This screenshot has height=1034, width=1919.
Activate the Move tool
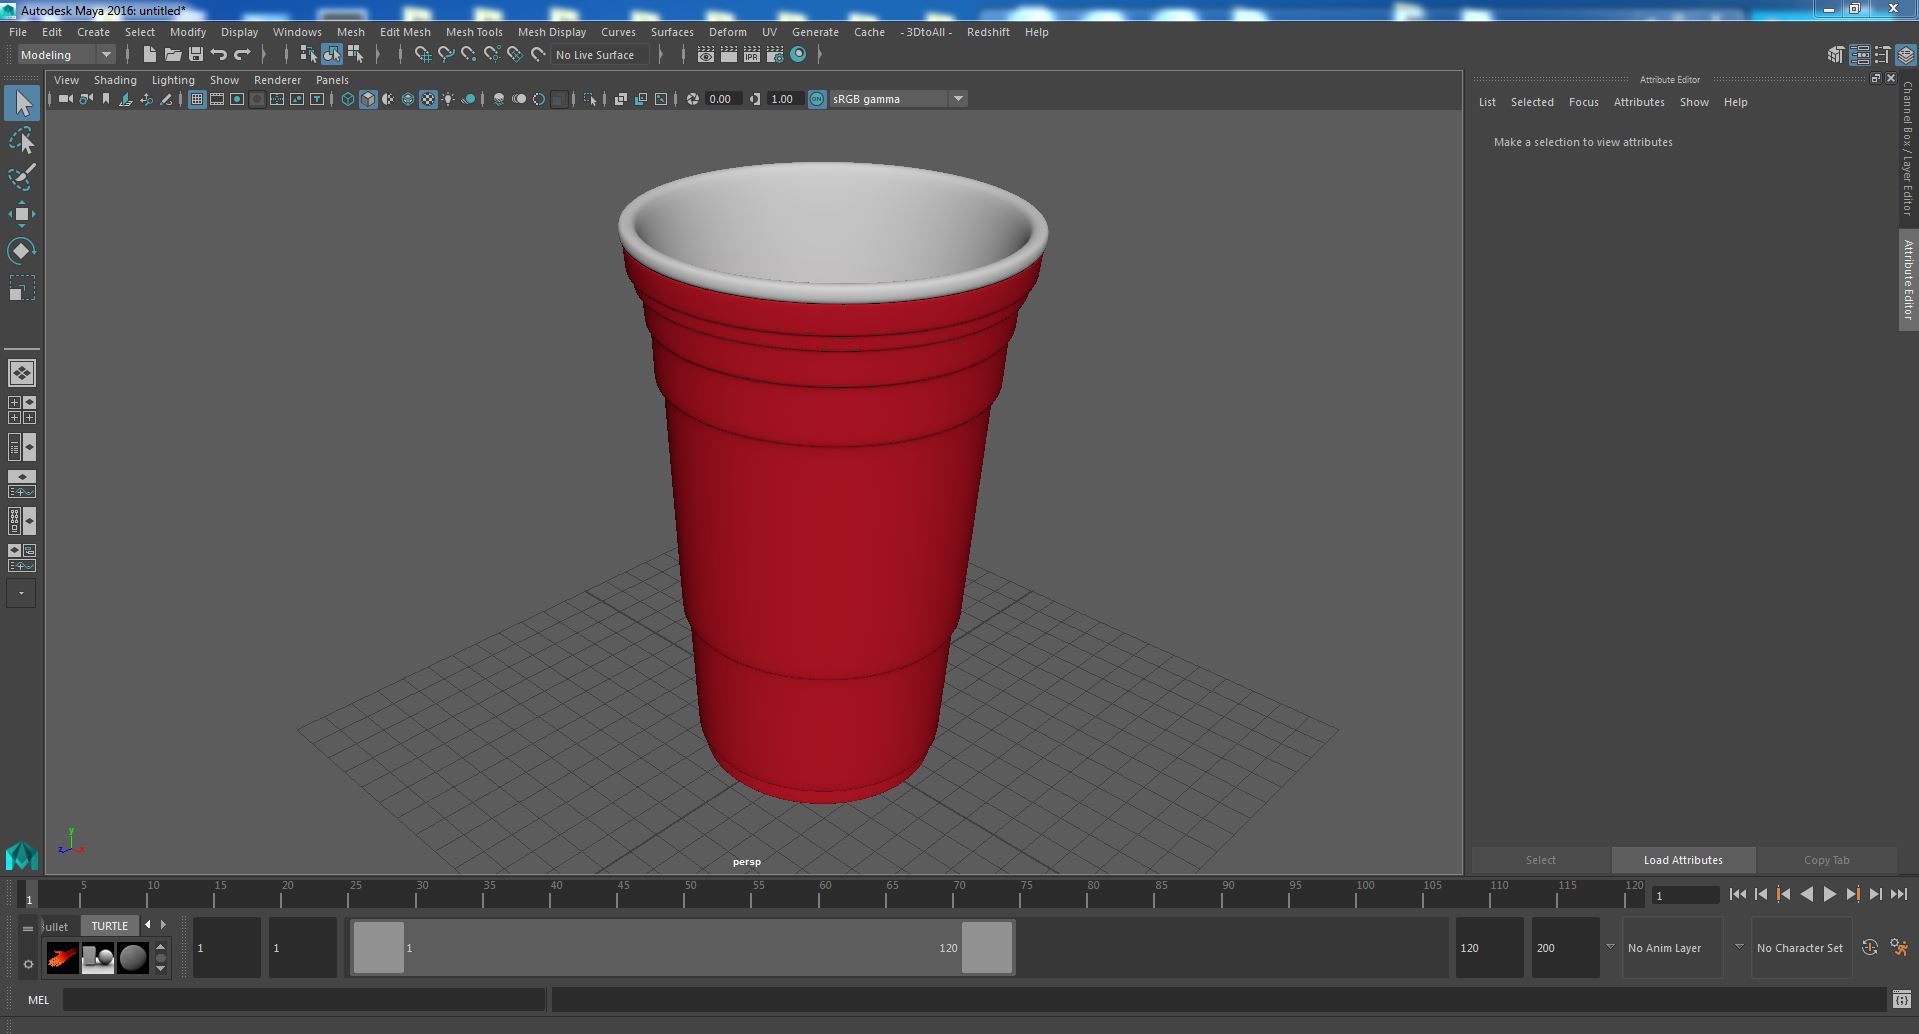(x=21, y=214)
